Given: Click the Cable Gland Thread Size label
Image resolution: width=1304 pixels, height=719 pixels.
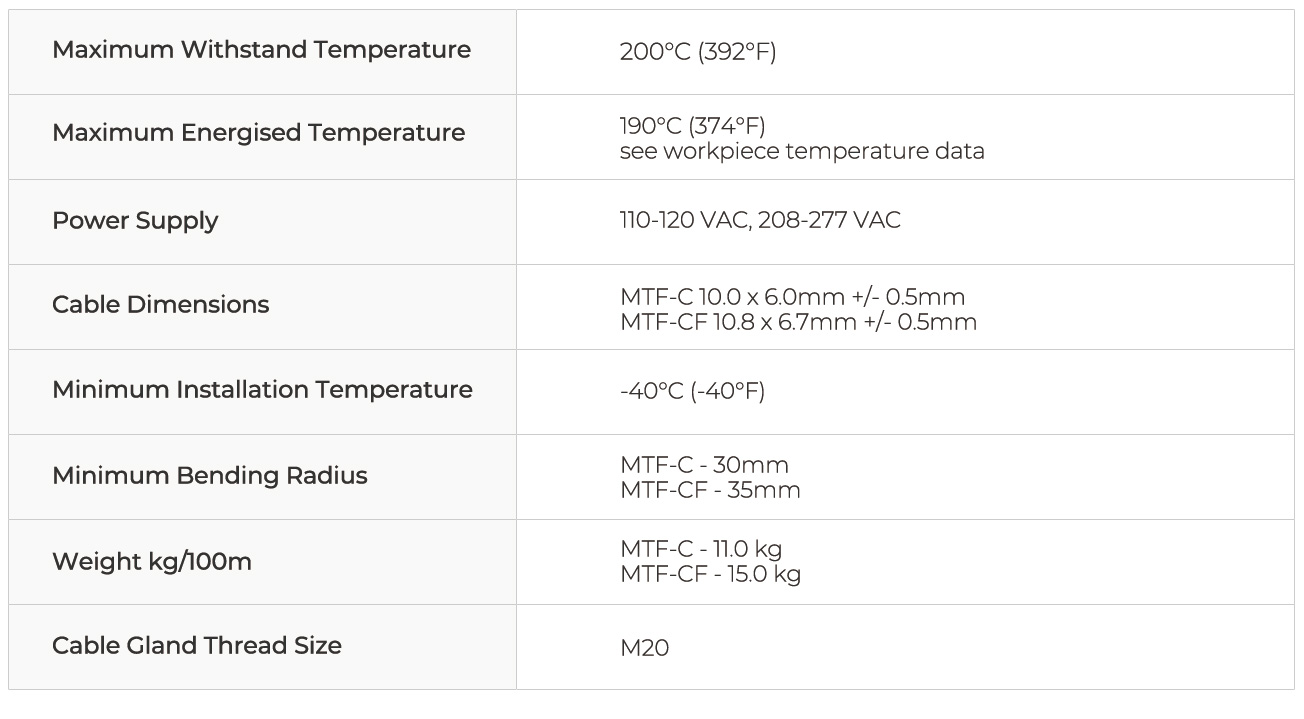Looking at the screenshot, I should tap(197, 646).
